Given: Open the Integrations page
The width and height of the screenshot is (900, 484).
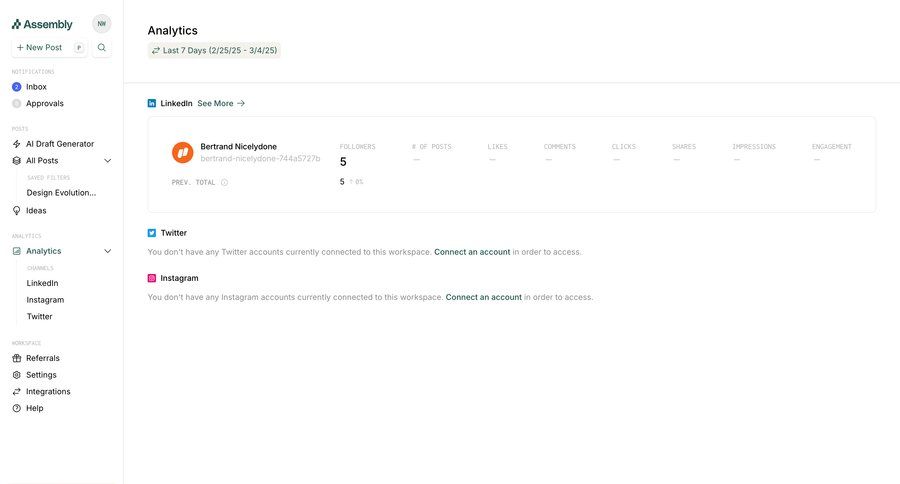Looking at the screenshot, I should pos(48,391).
